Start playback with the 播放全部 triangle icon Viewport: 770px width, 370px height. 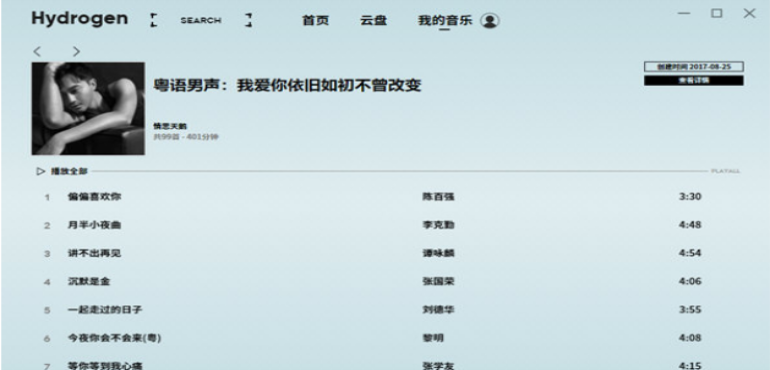(x=40, y=171)
